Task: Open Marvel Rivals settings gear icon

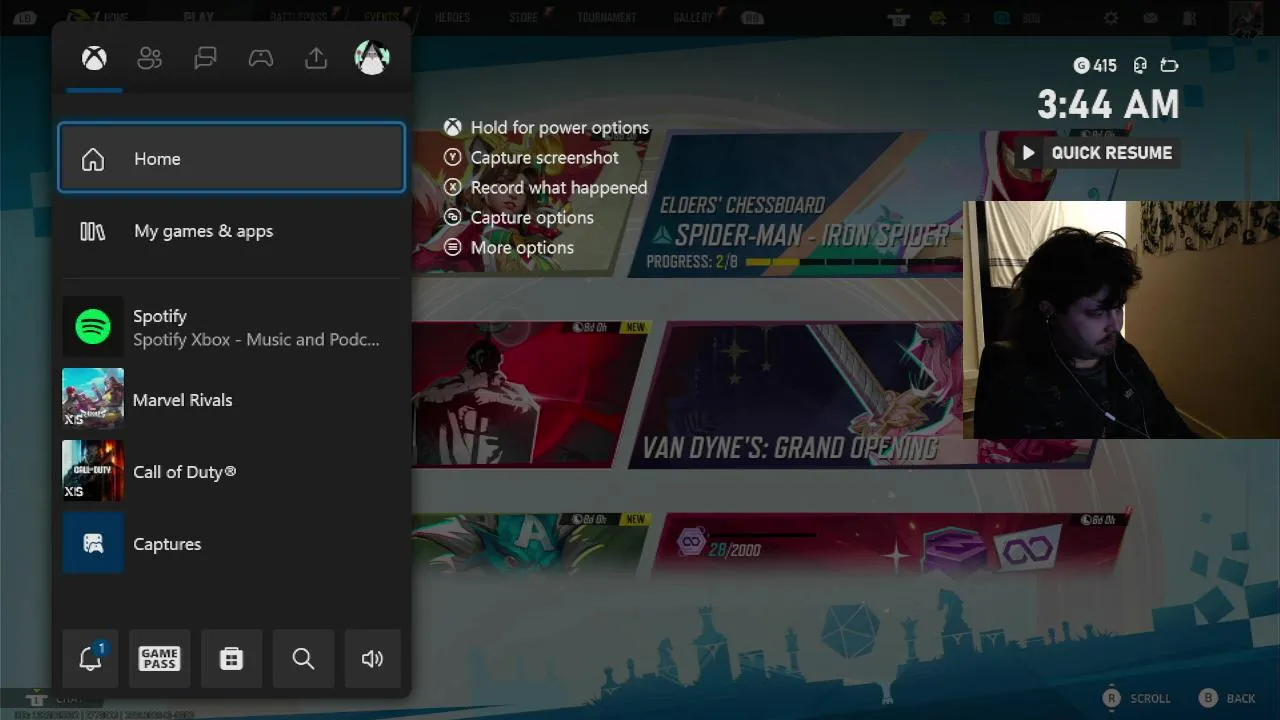Action: point(1111,18)
